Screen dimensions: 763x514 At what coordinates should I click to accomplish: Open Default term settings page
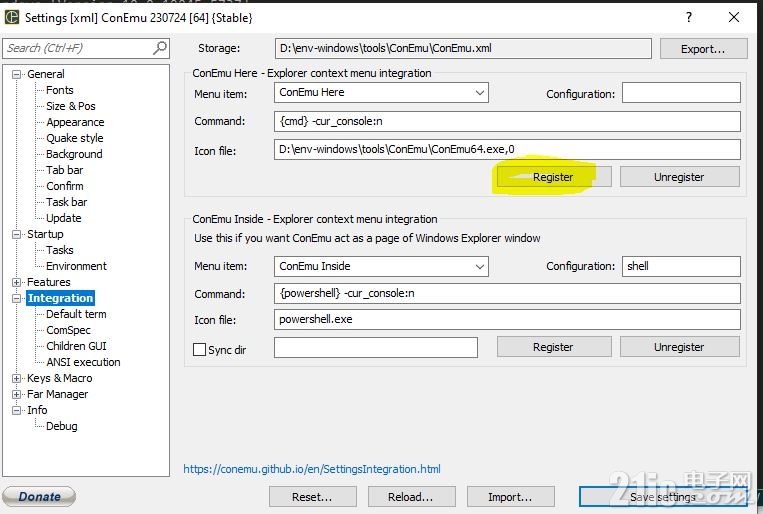[x=76, y=314]
